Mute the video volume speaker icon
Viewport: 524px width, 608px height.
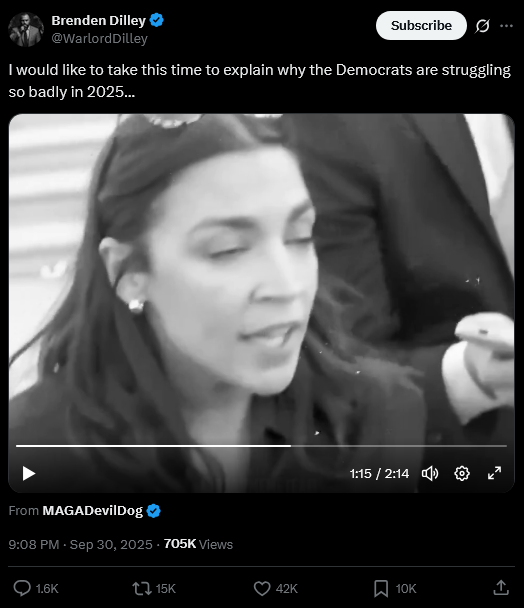click(x=430, y=473)
